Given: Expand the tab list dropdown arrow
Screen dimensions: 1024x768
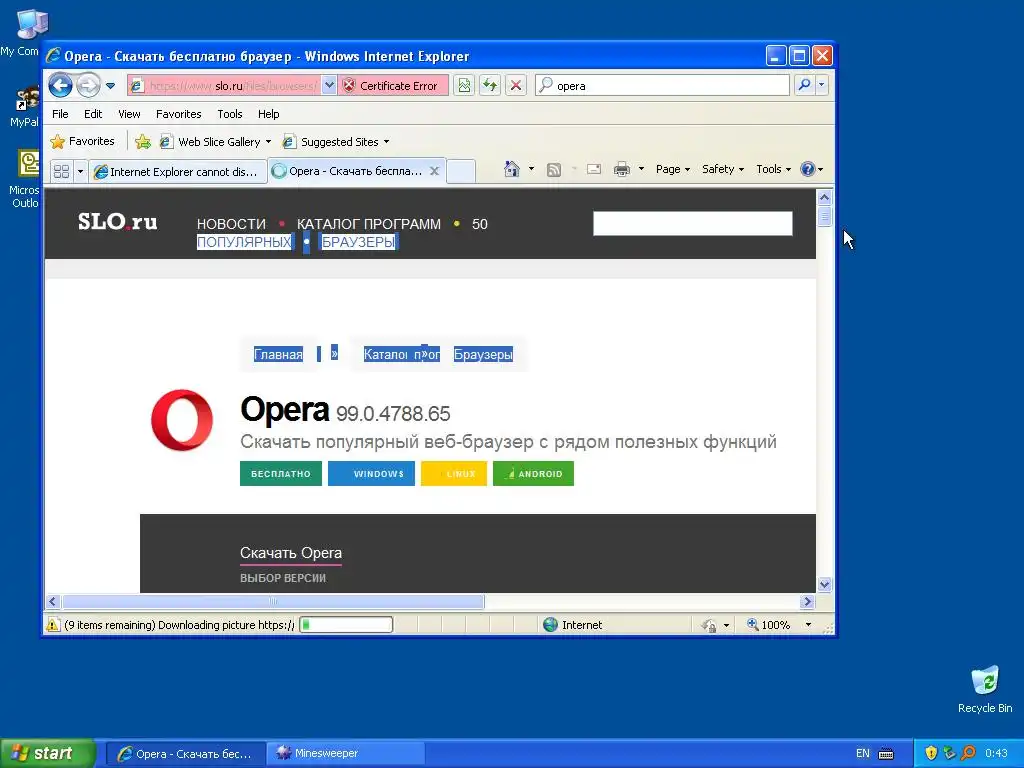Looking at the screenshot, I should 80,171.
